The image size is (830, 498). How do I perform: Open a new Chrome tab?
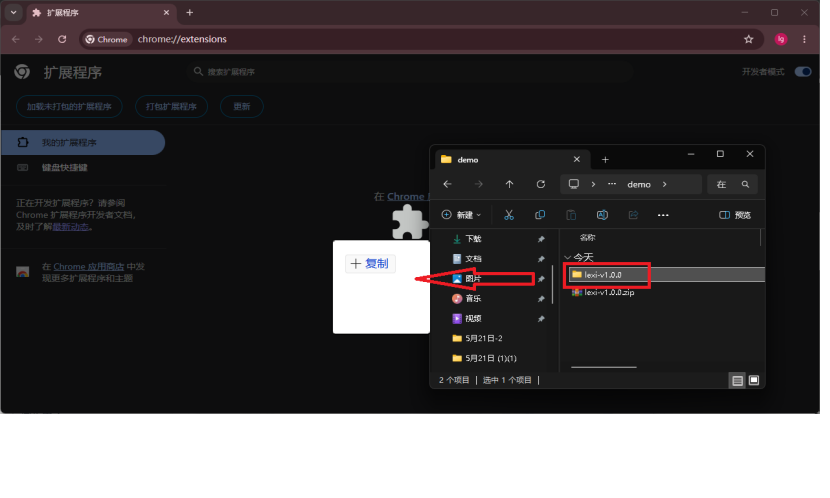click(x=190, y=13)
